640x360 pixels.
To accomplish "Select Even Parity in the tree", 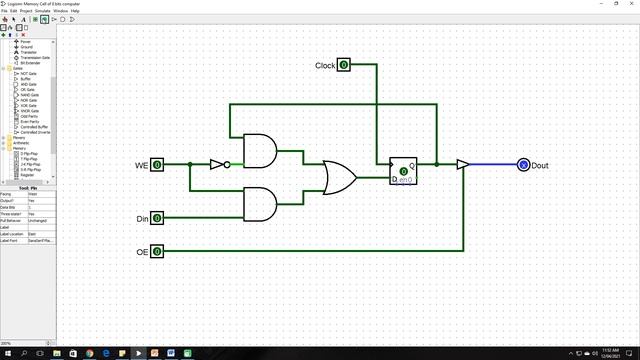I will pyautogui.click(x=30, y=121).
